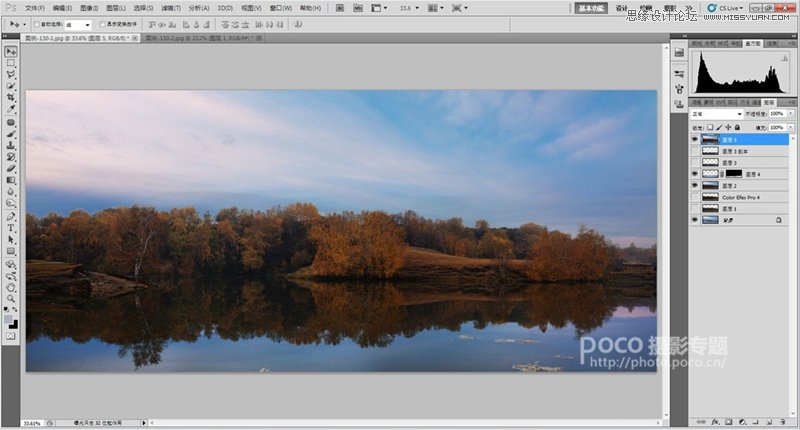Enable the Auto-Select checkbox
The image size is (800, 430).
pyautogui.click(x=37, y=24)
